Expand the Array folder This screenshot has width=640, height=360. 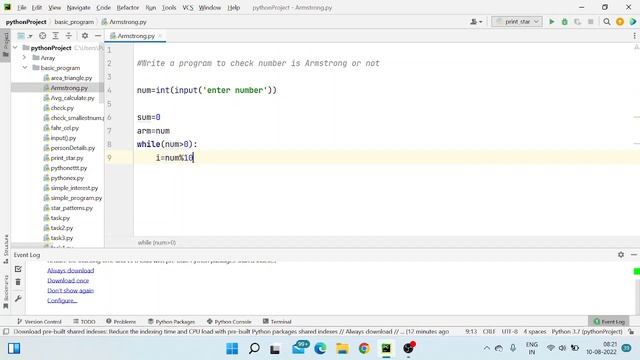point(25,58)
